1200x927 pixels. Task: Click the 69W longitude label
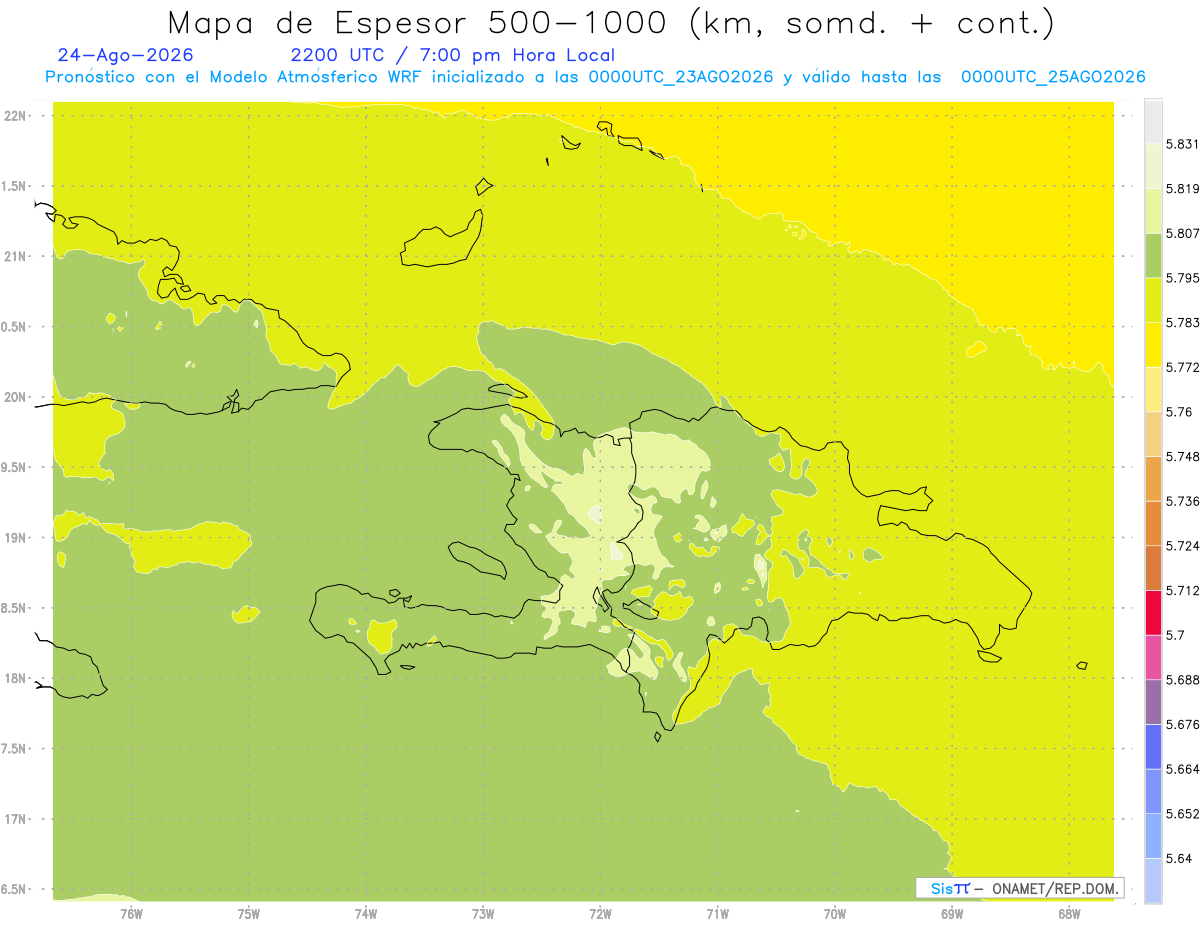pyautogui.click(x=952, y=914)
